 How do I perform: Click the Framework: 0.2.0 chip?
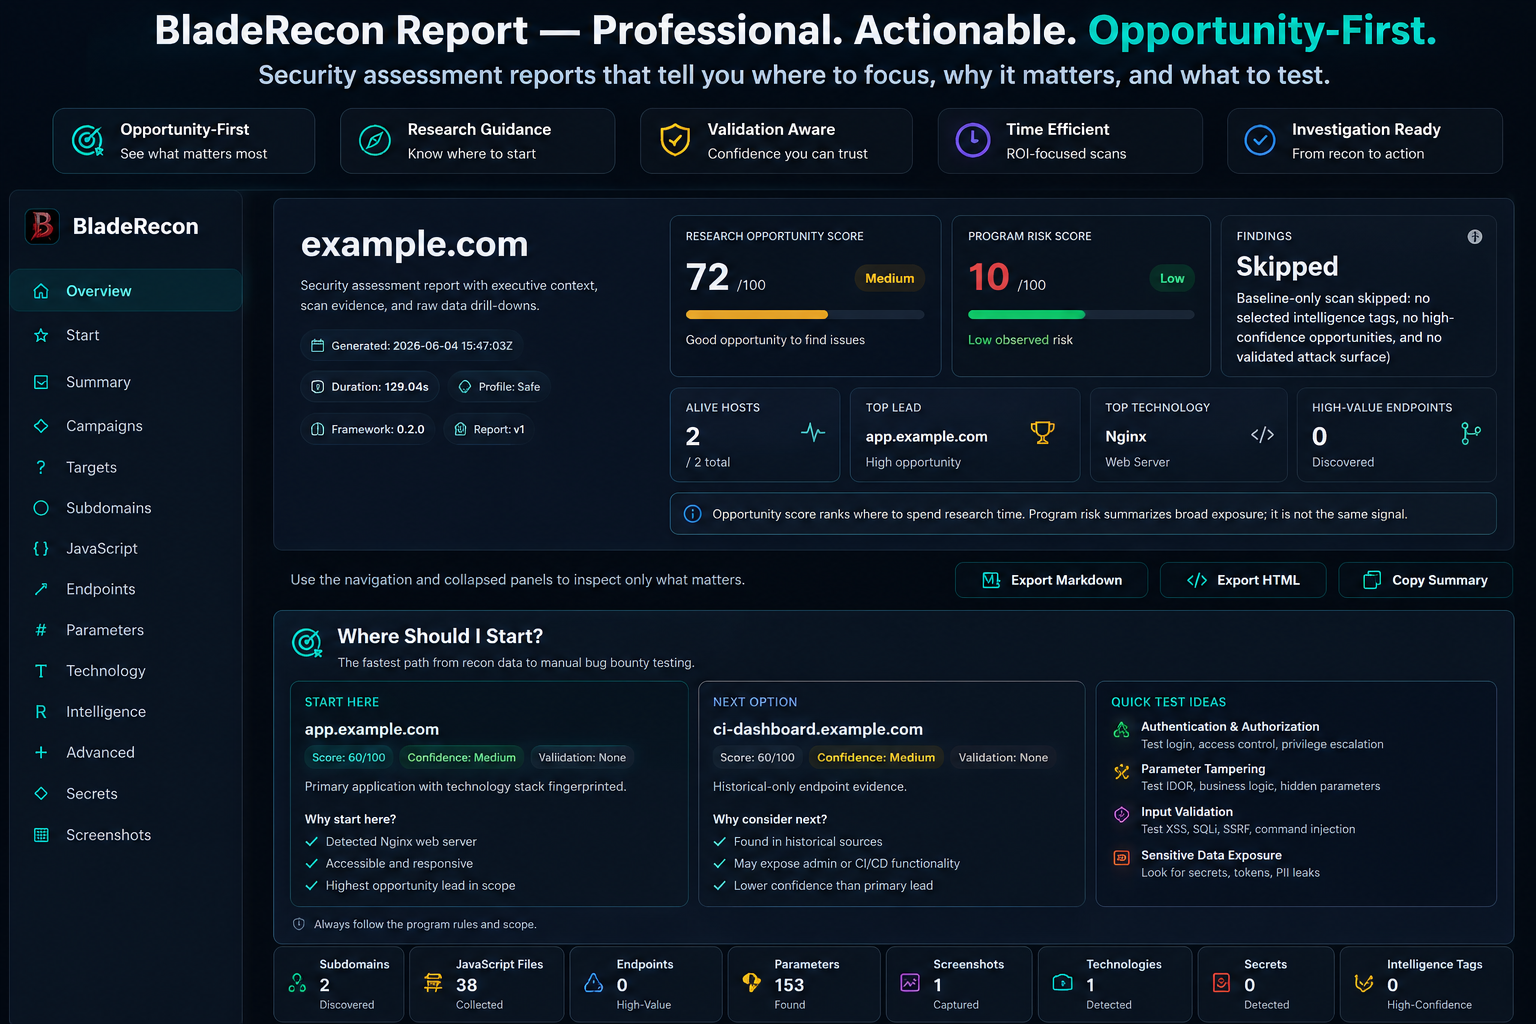pyautogui.click(x=367, y=429)
